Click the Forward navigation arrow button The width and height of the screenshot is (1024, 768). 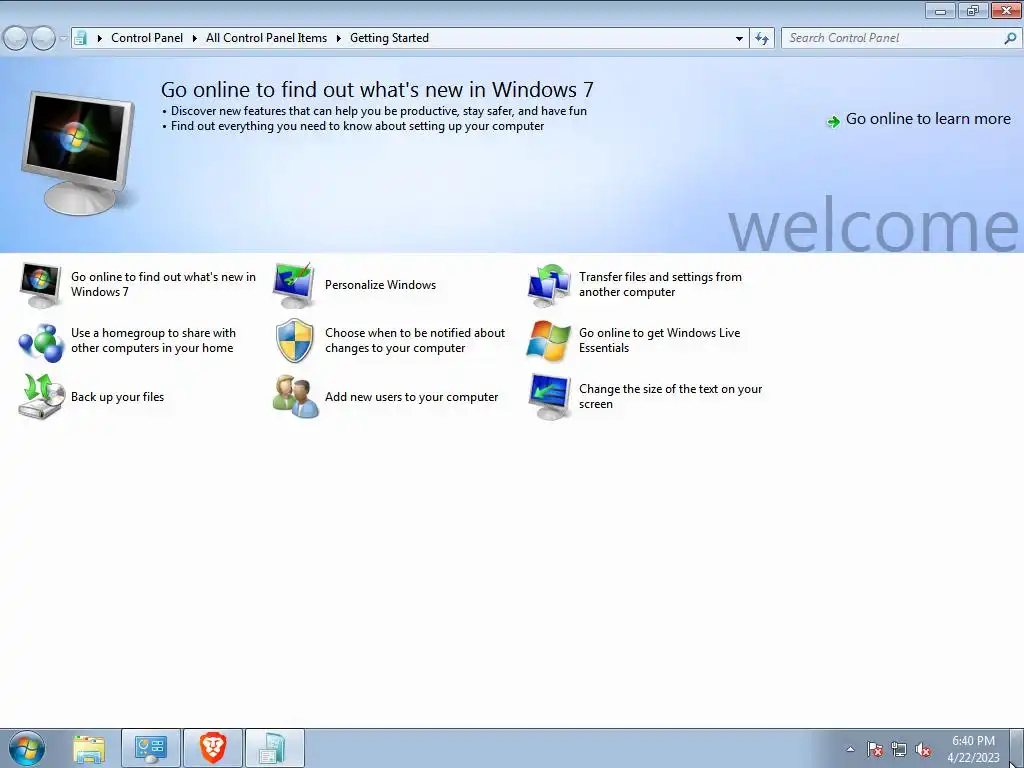tap(43, 39)
